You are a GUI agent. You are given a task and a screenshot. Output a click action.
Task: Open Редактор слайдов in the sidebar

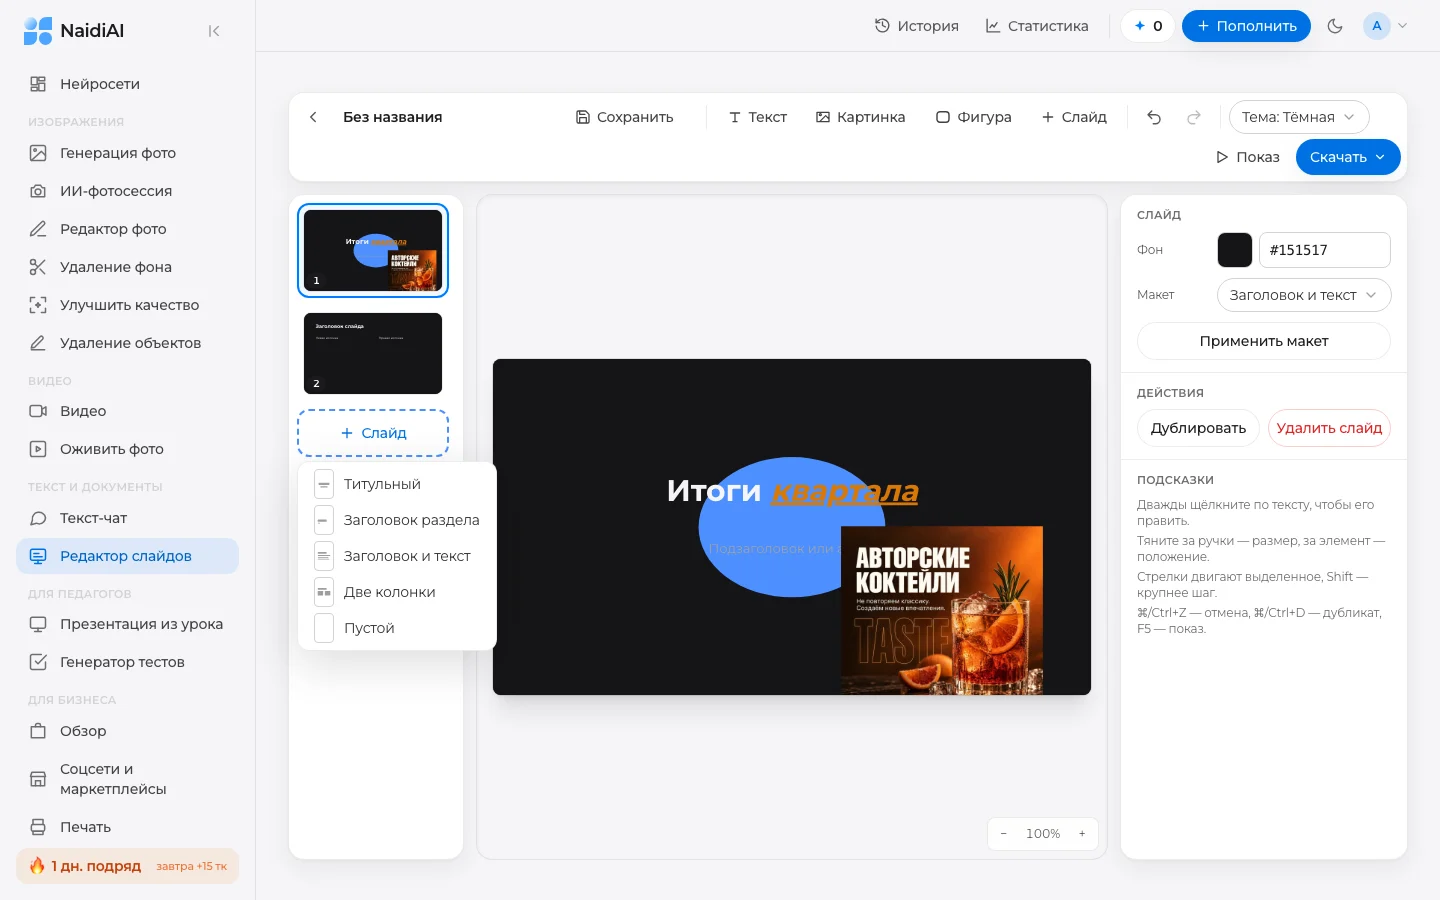tap(127, 556)
